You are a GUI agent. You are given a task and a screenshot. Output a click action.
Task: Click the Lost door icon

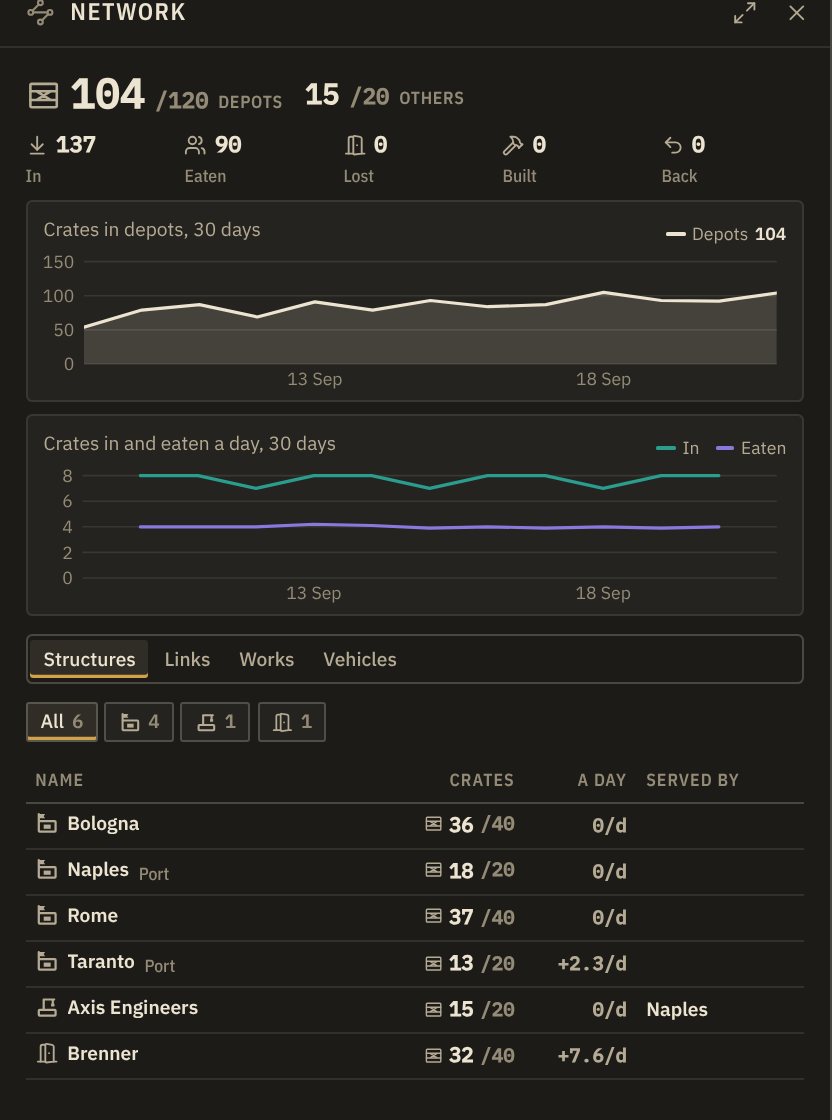pyautogui.click(x=354, y=146)
